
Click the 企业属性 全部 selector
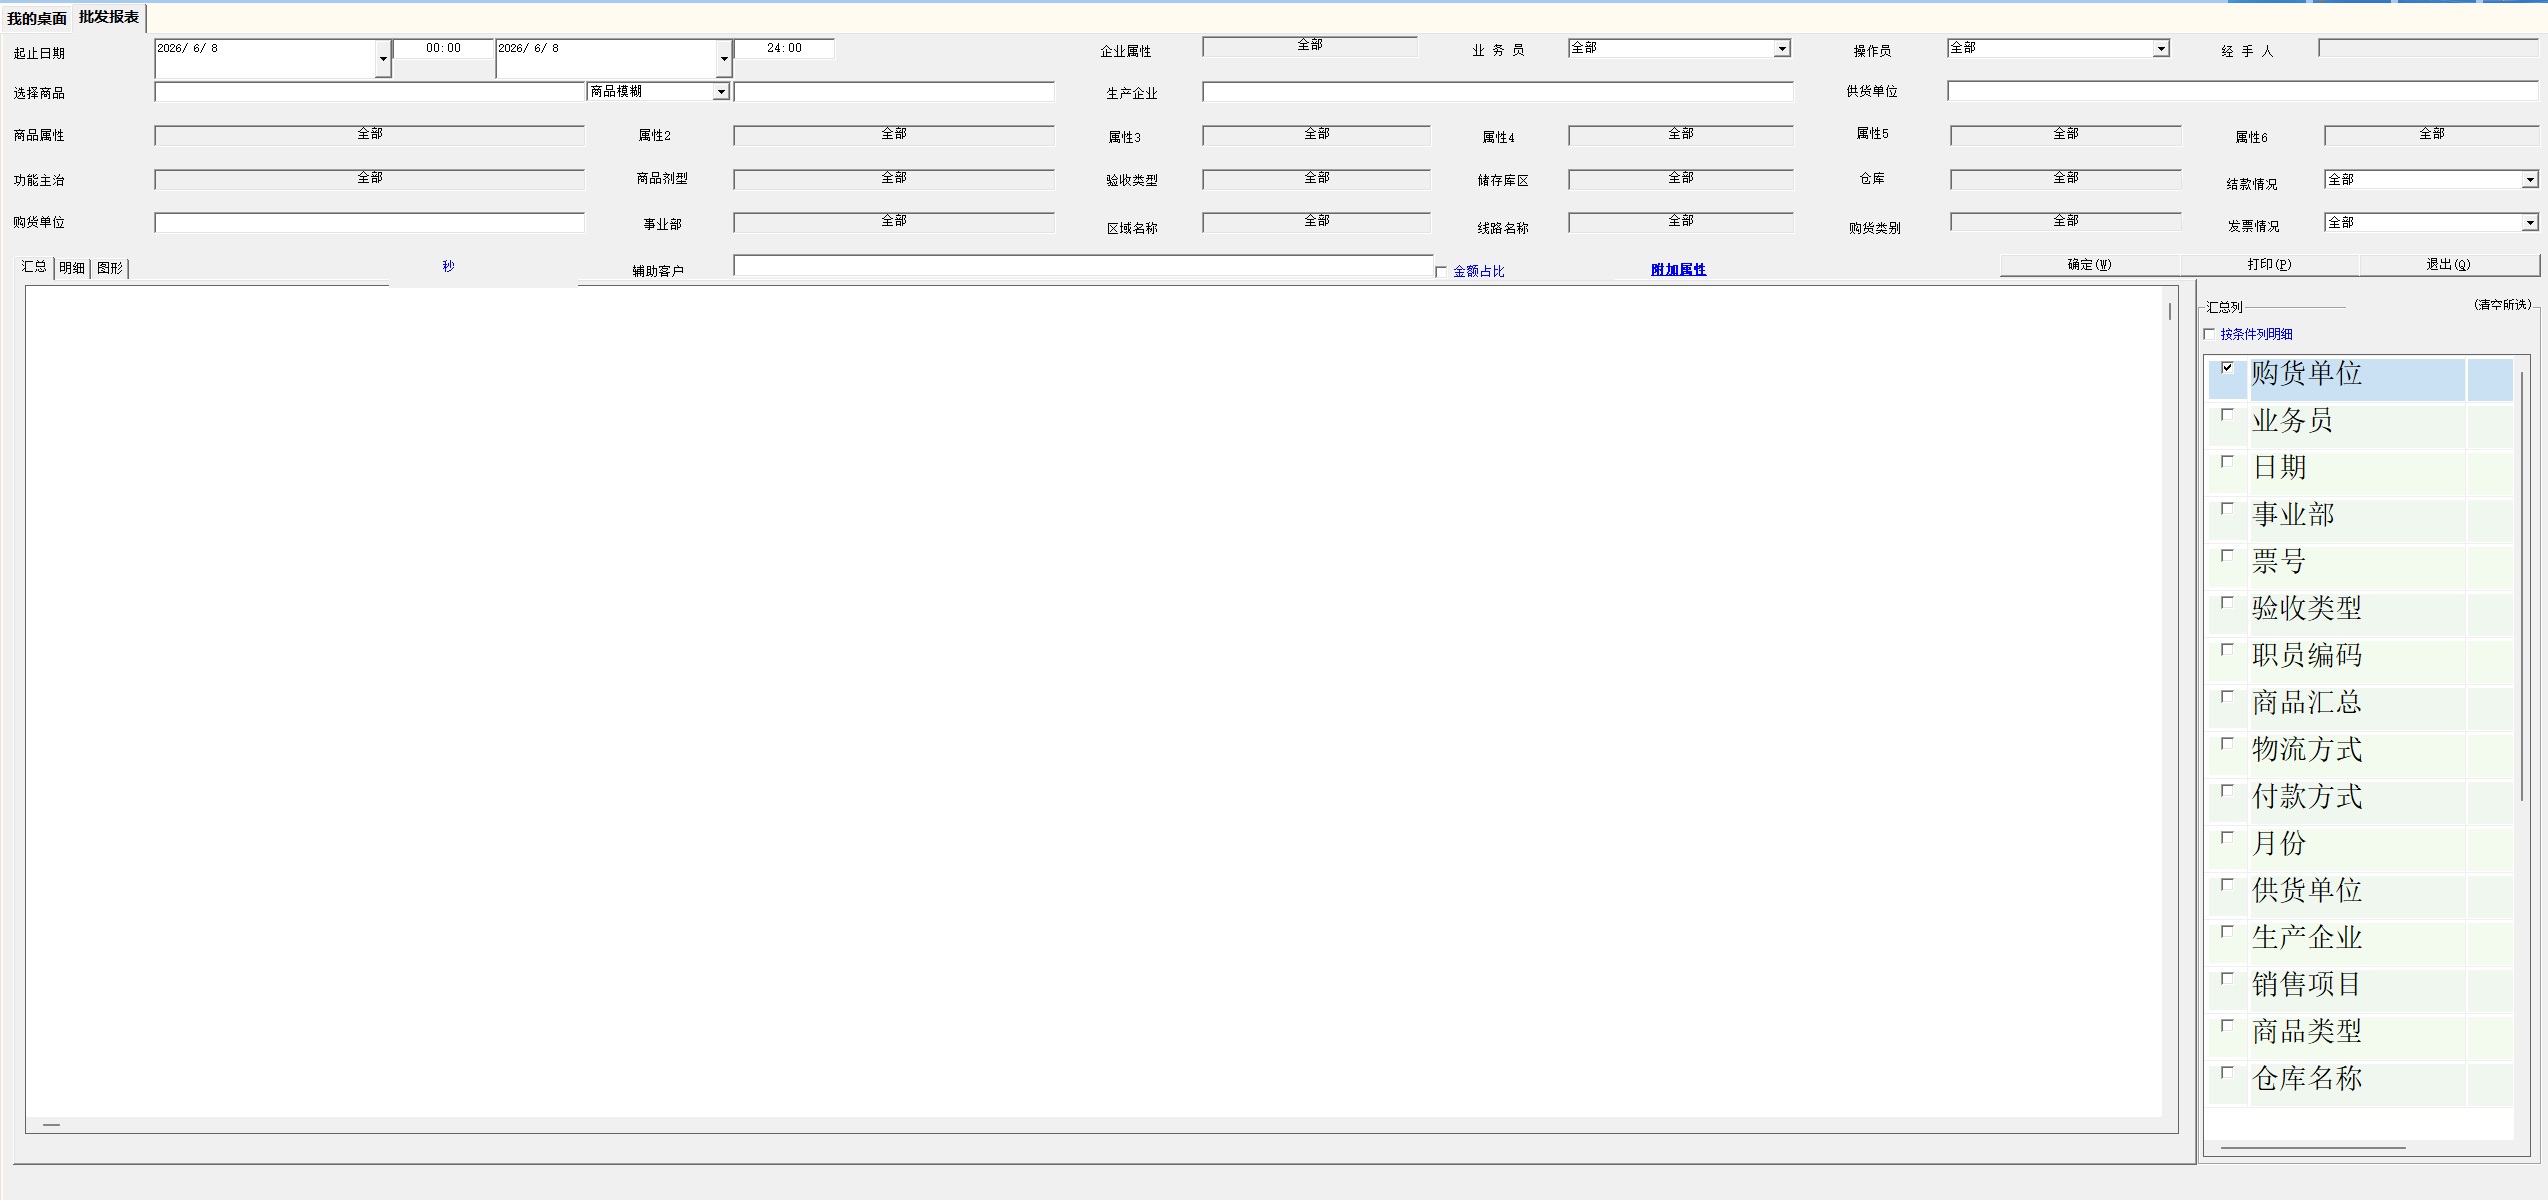point(1310,47)
